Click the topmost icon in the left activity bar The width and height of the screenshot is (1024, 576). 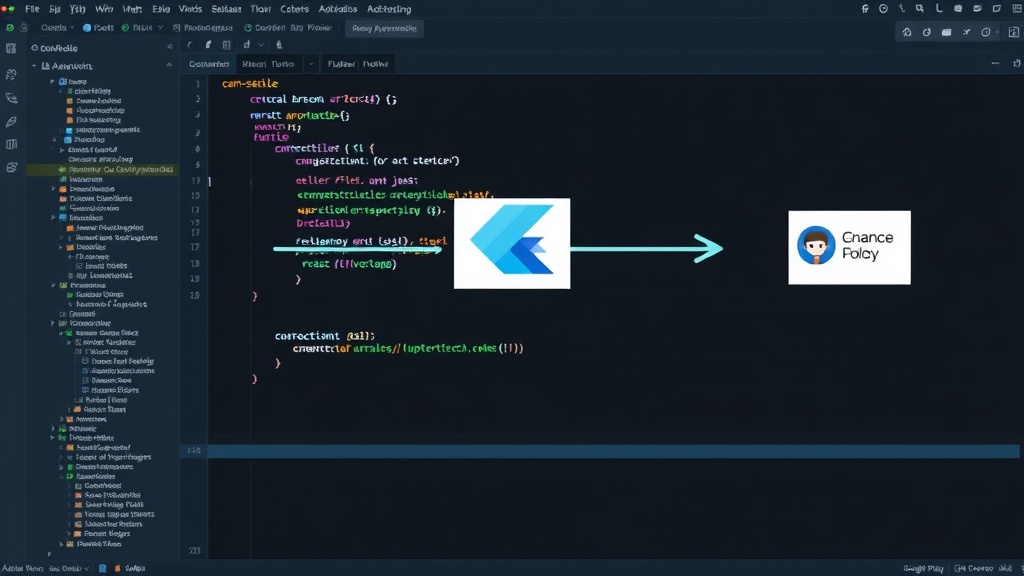point(11,48)
